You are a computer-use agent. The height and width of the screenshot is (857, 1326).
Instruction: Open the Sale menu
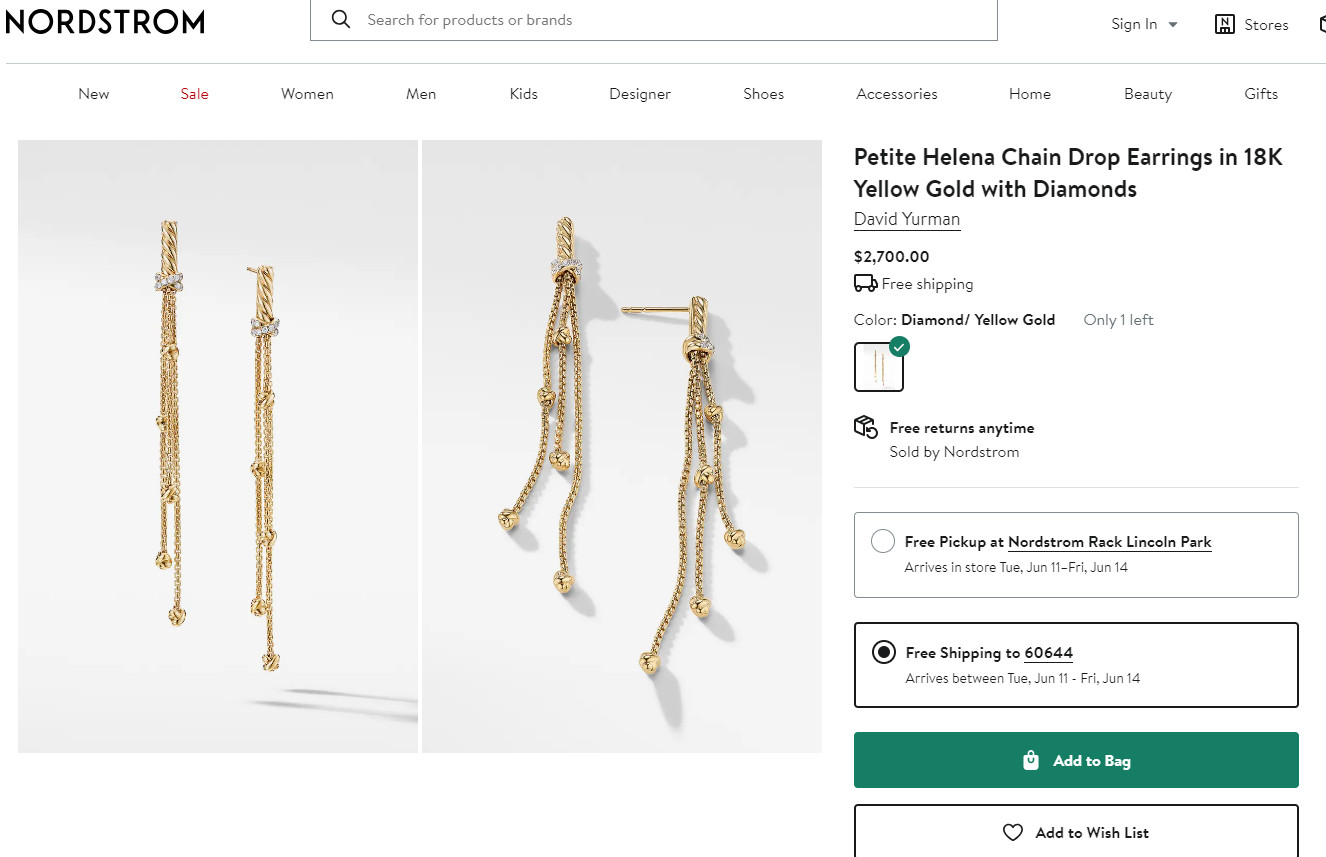click(x=194, y=94)
